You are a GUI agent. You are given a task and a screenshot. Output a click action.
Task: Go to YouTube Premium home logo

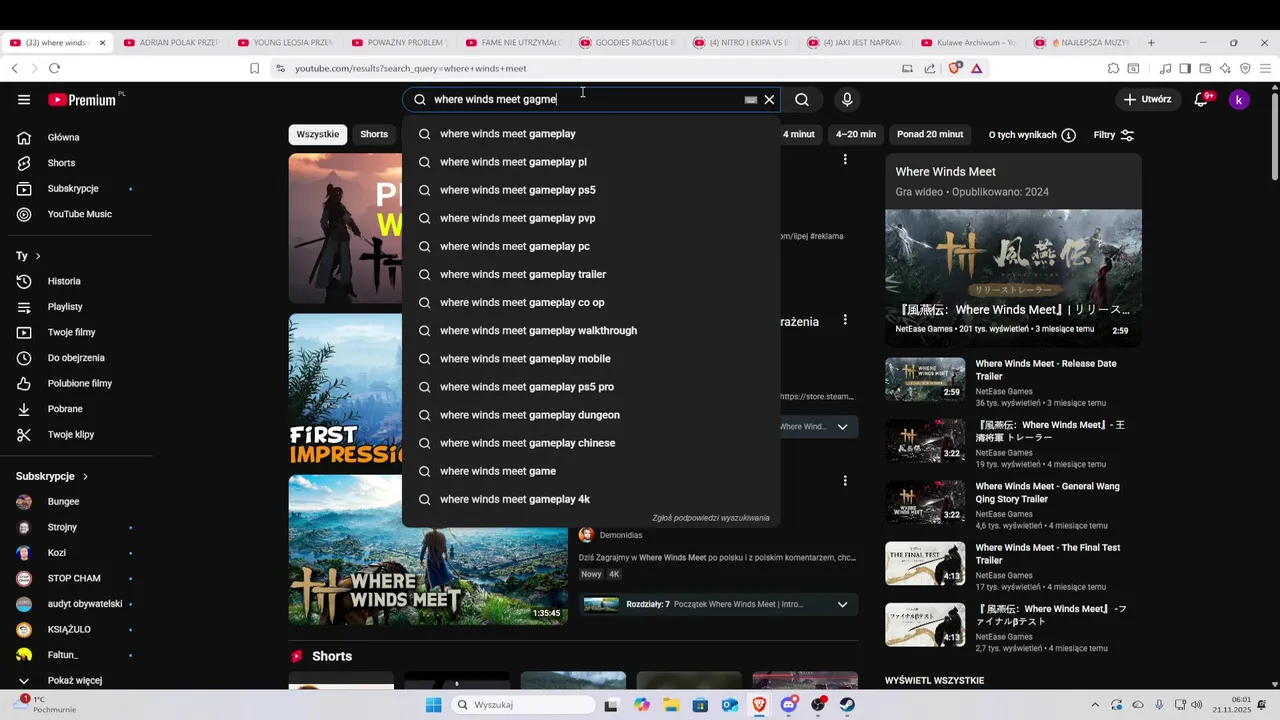click(x=84, y=99)
